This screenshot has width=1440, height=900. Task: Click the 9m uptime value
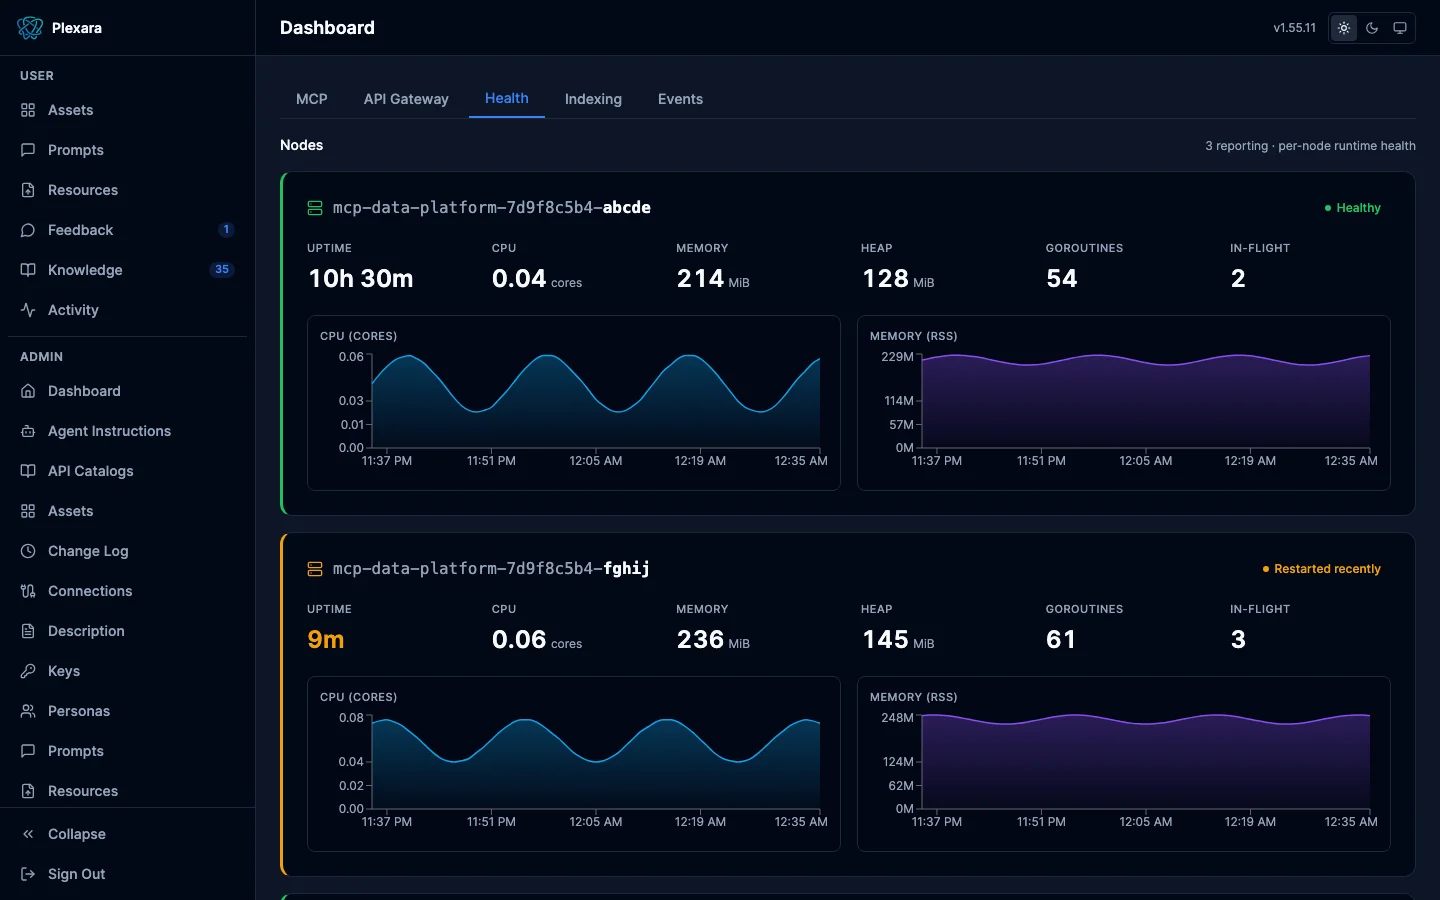(326, 640)
